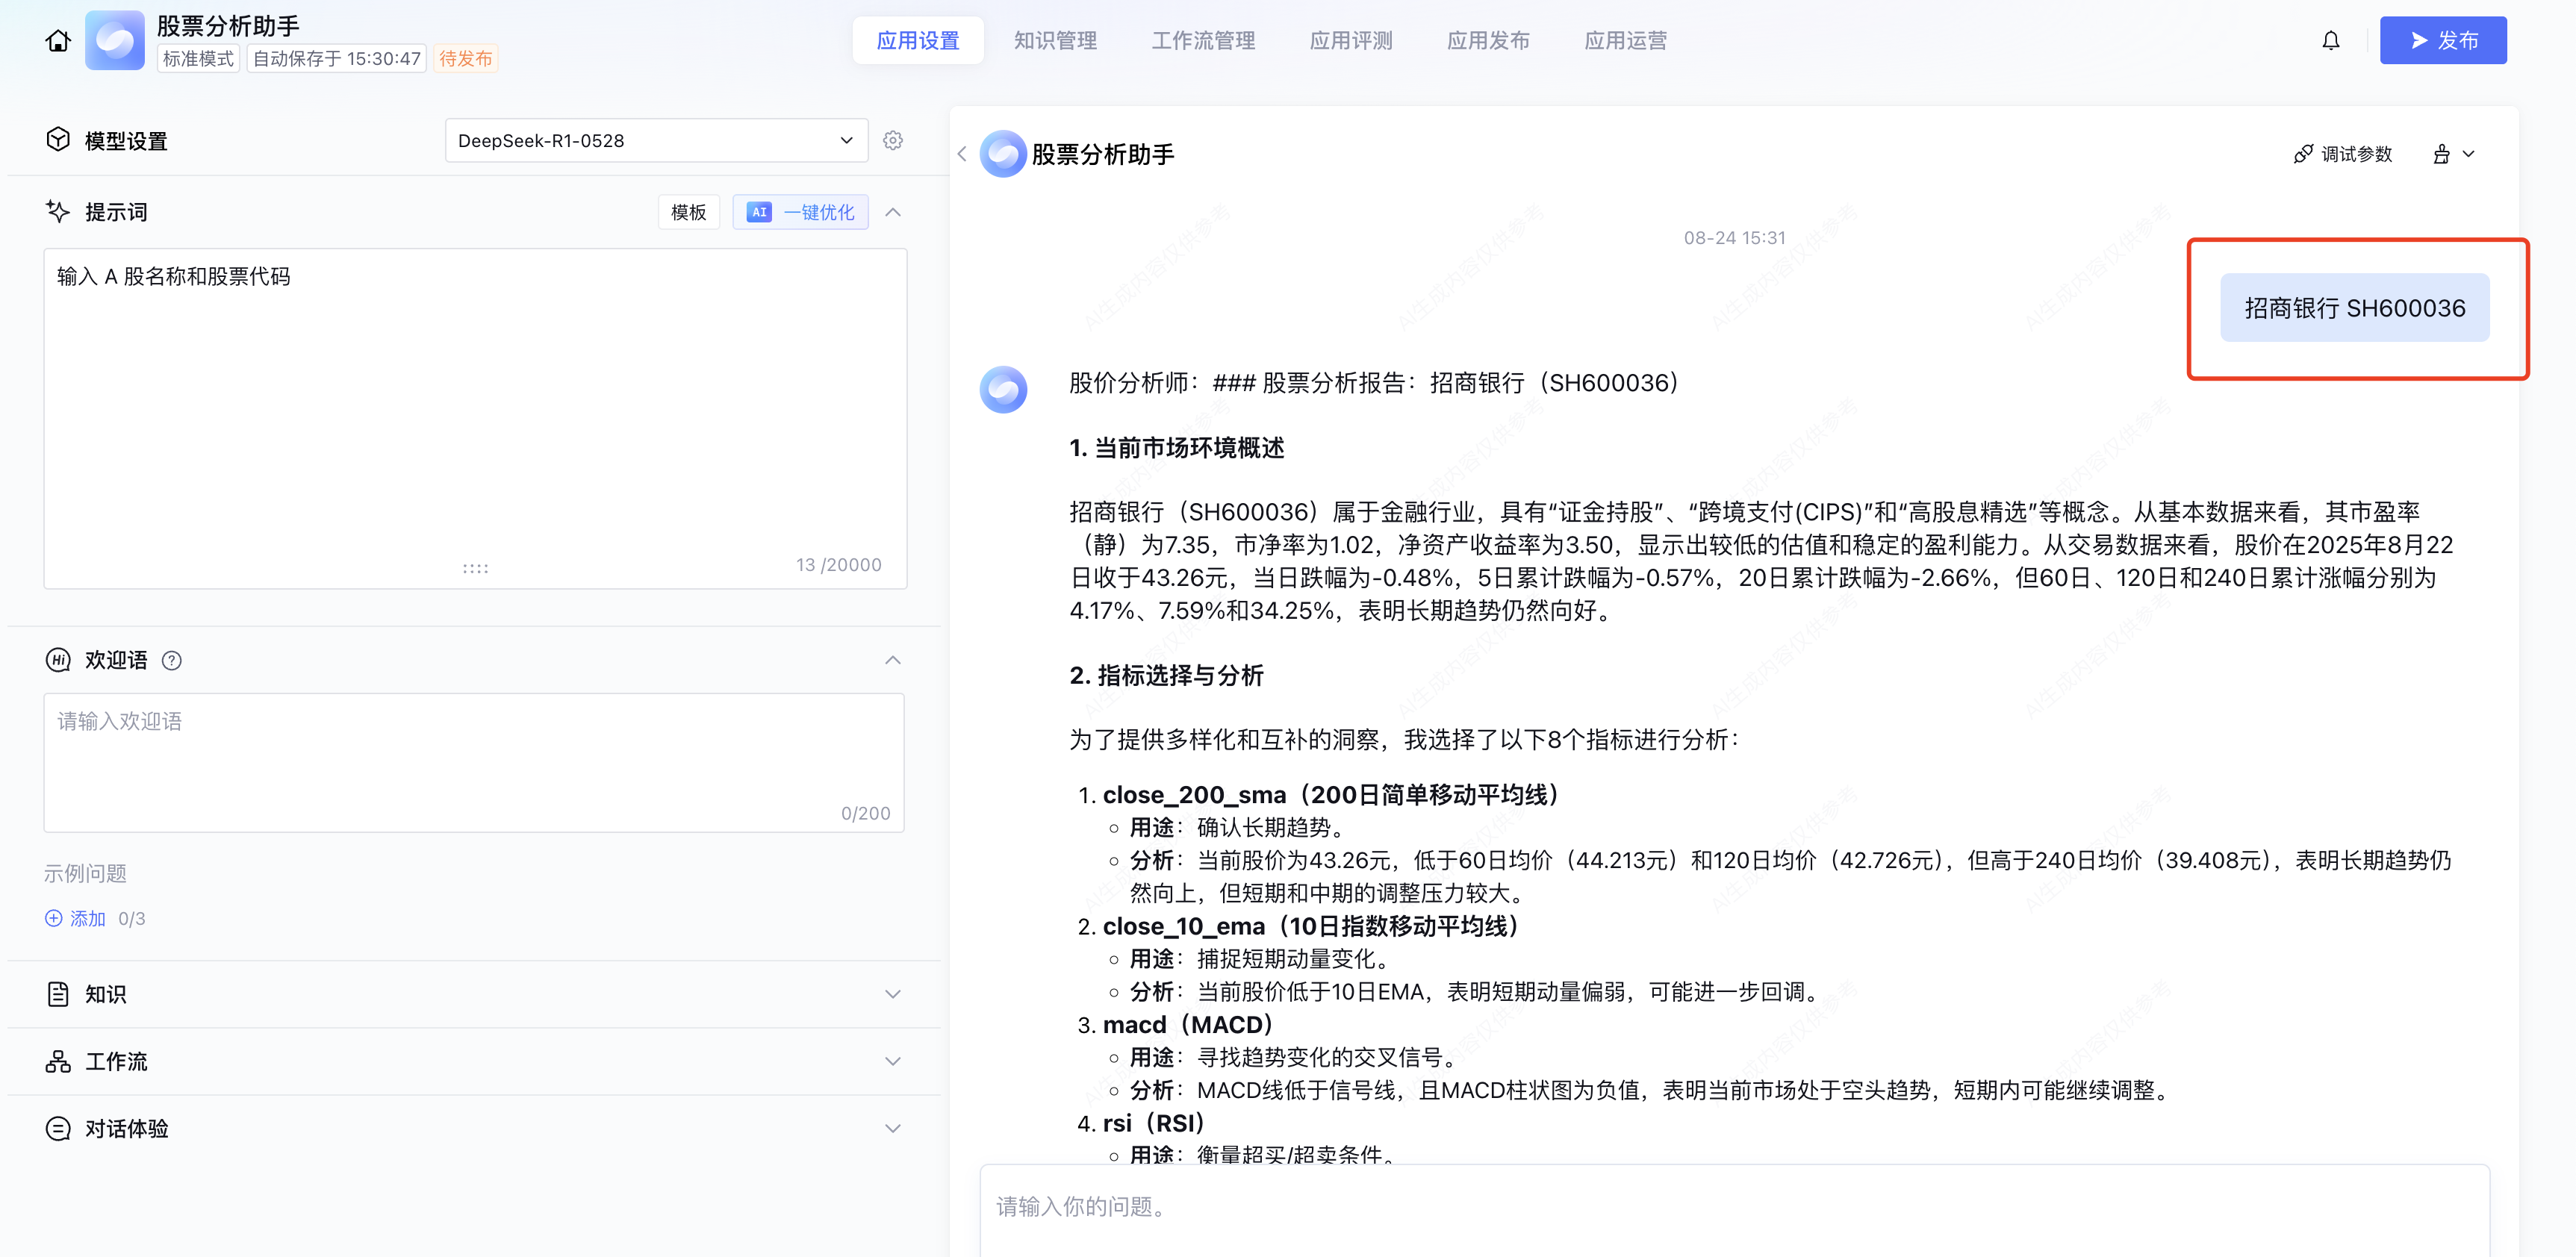The width and height of the screenshot is (2576, 1257).
Task: Open the DeepSeek-R1-0528 model dropdown
Action: (x=655, y=141)
